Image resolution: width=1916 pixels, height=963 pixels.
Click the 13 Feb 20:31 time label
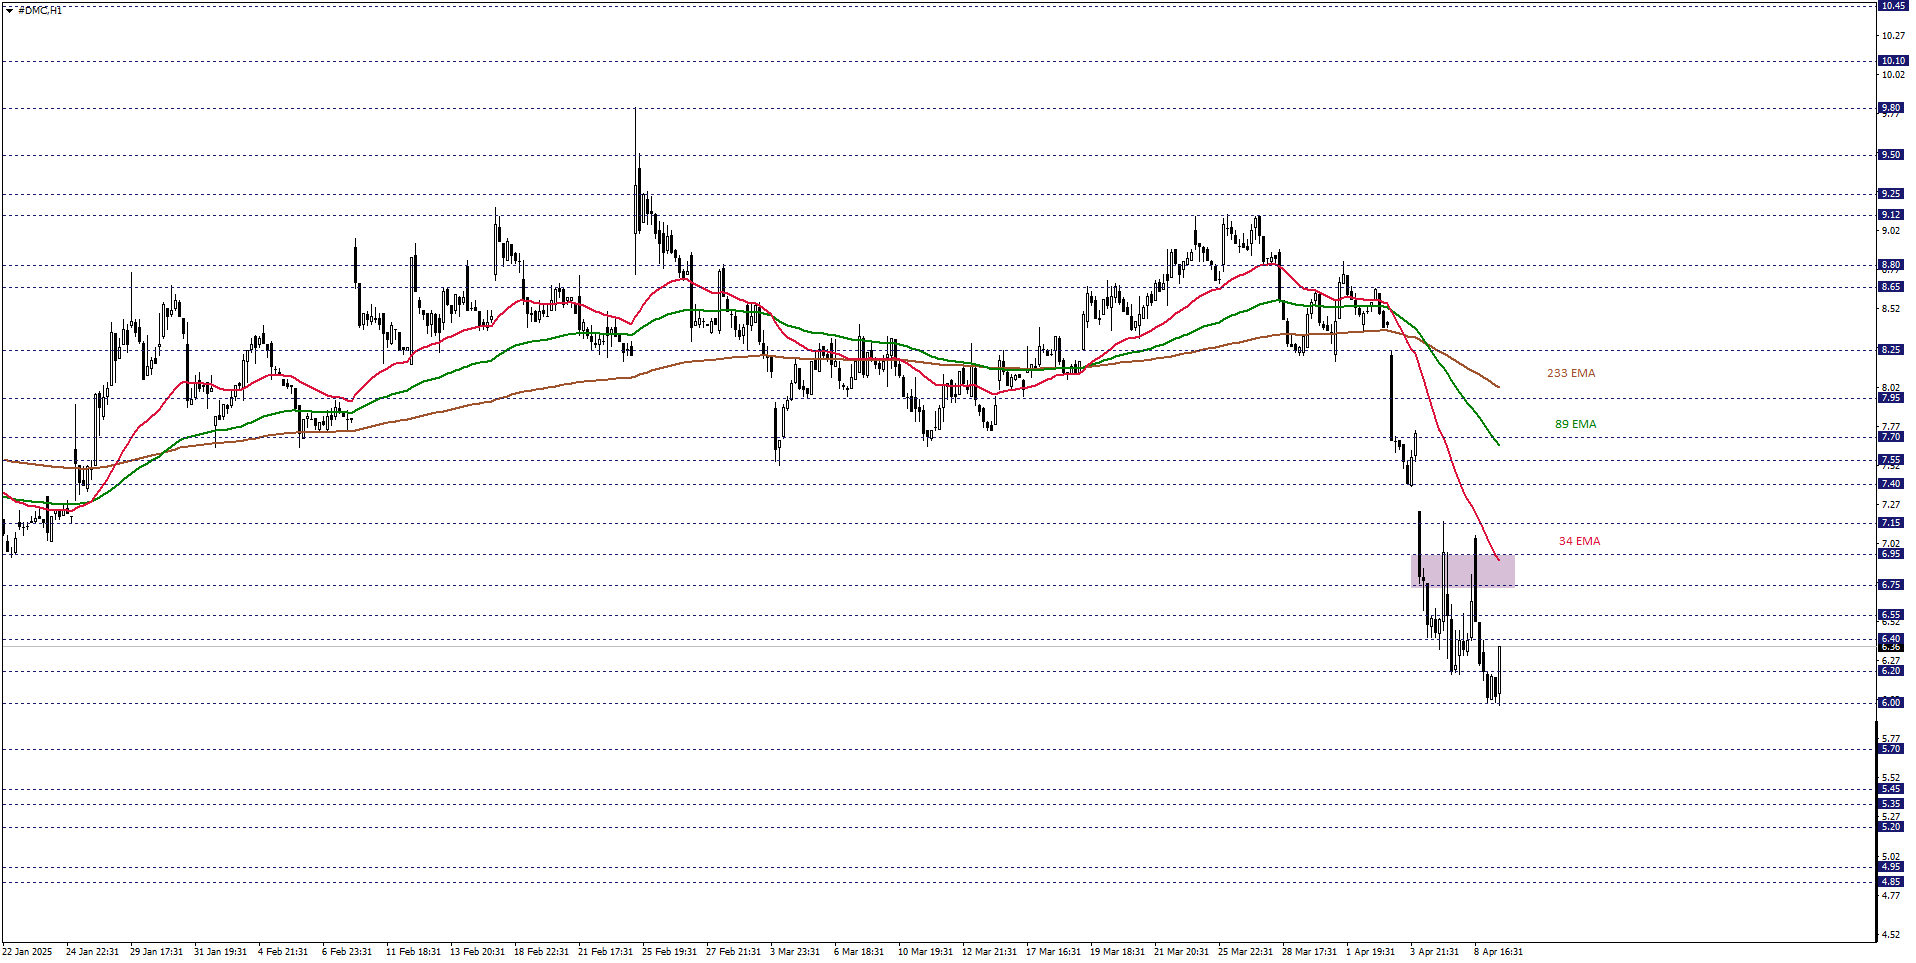477,952
